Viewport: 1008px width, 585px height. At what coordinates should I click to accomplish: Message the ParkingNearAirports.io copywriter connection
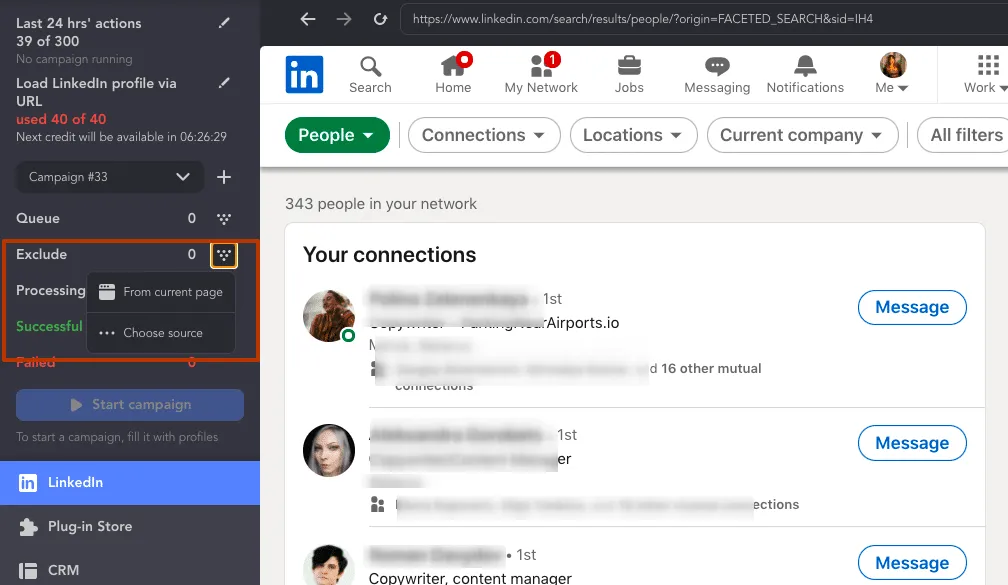(912, 307)
